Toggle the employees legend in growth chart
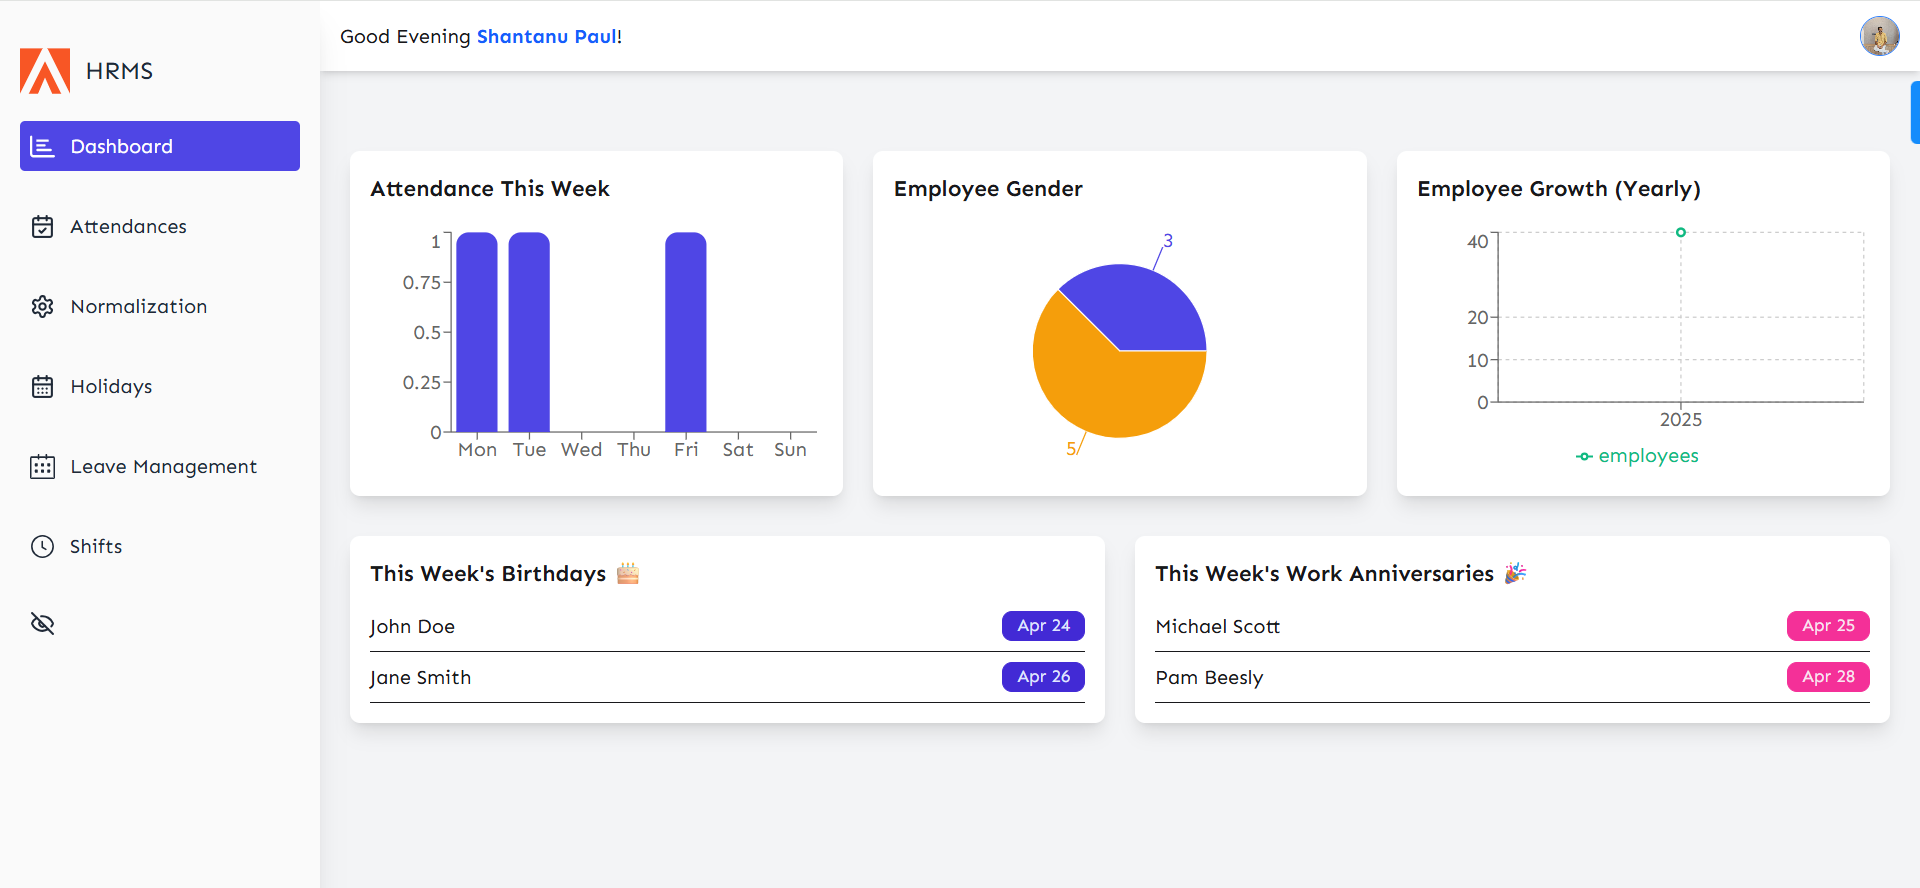 click(x=1637, y=456)
